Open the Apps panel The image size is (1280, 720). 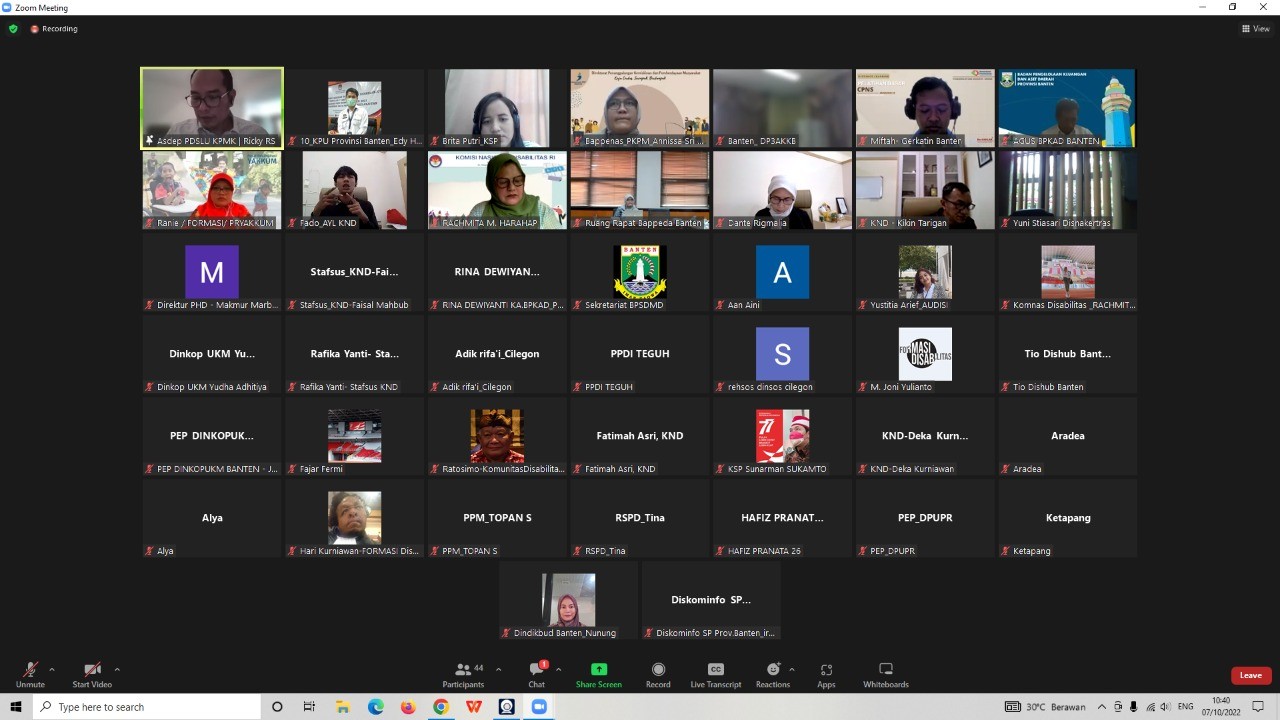point(826,675)
